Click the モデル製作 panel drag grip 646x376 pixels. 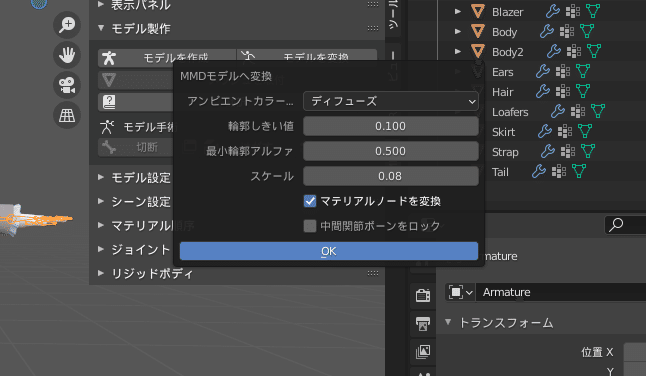tap(373, 28)
